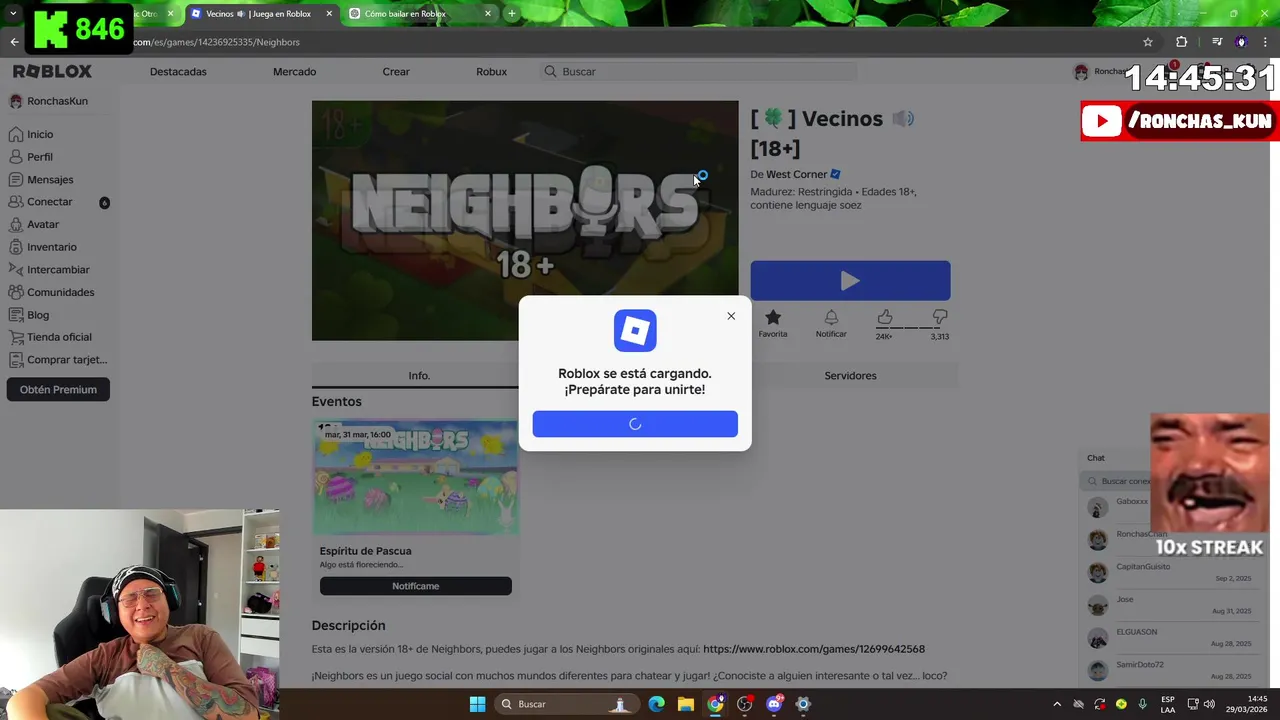The height and width of the screenshot is (720, 1280).
Task: Click the blue loading button in the dialog
Action: [635, 424]
